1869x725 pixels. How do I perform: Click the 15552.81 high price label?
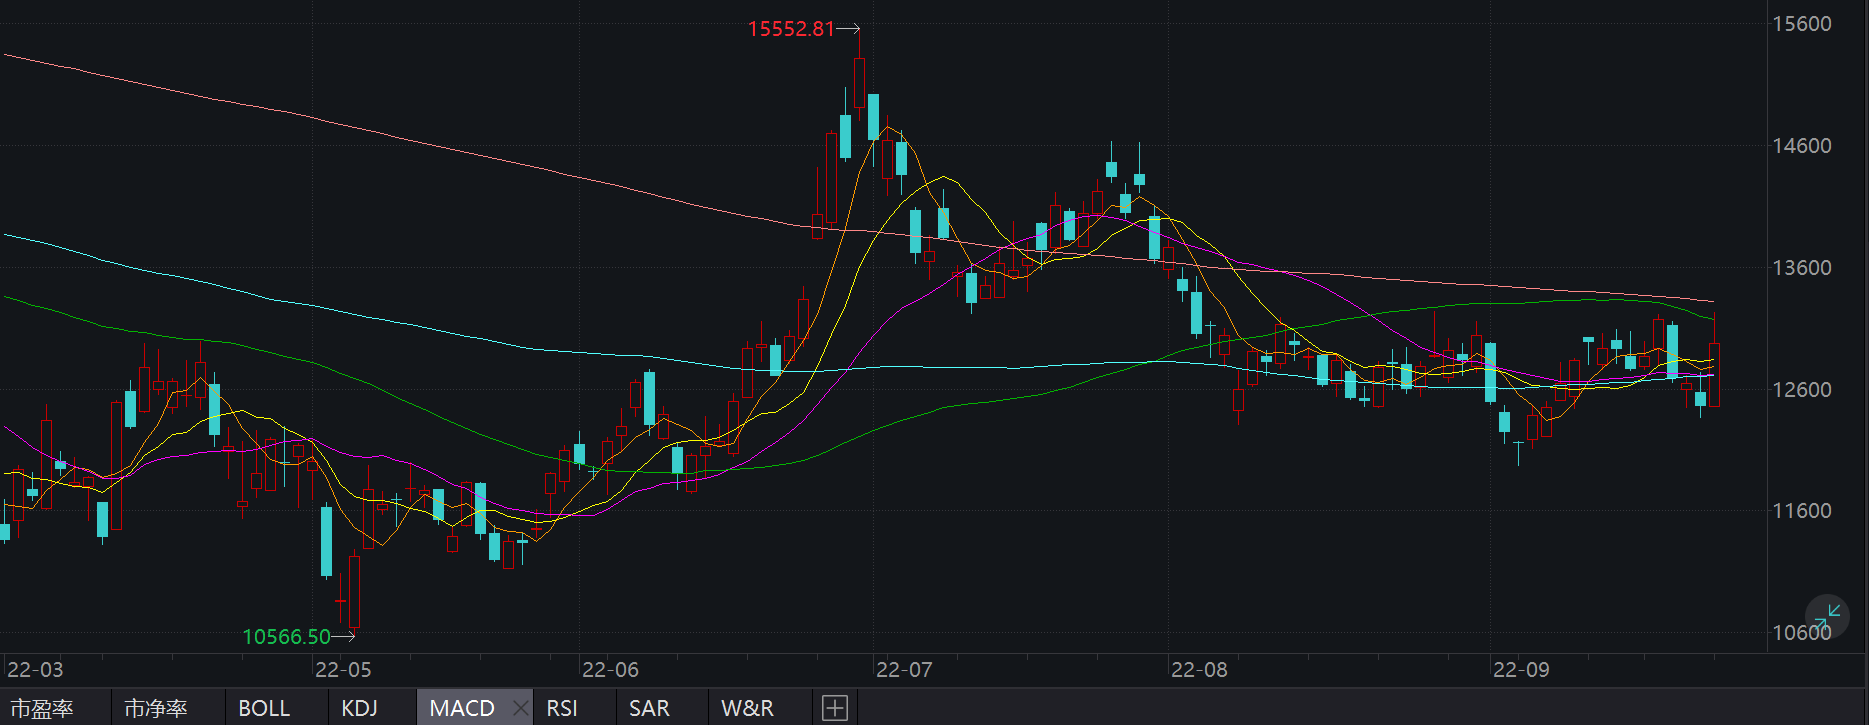click(x=790, y=29)
